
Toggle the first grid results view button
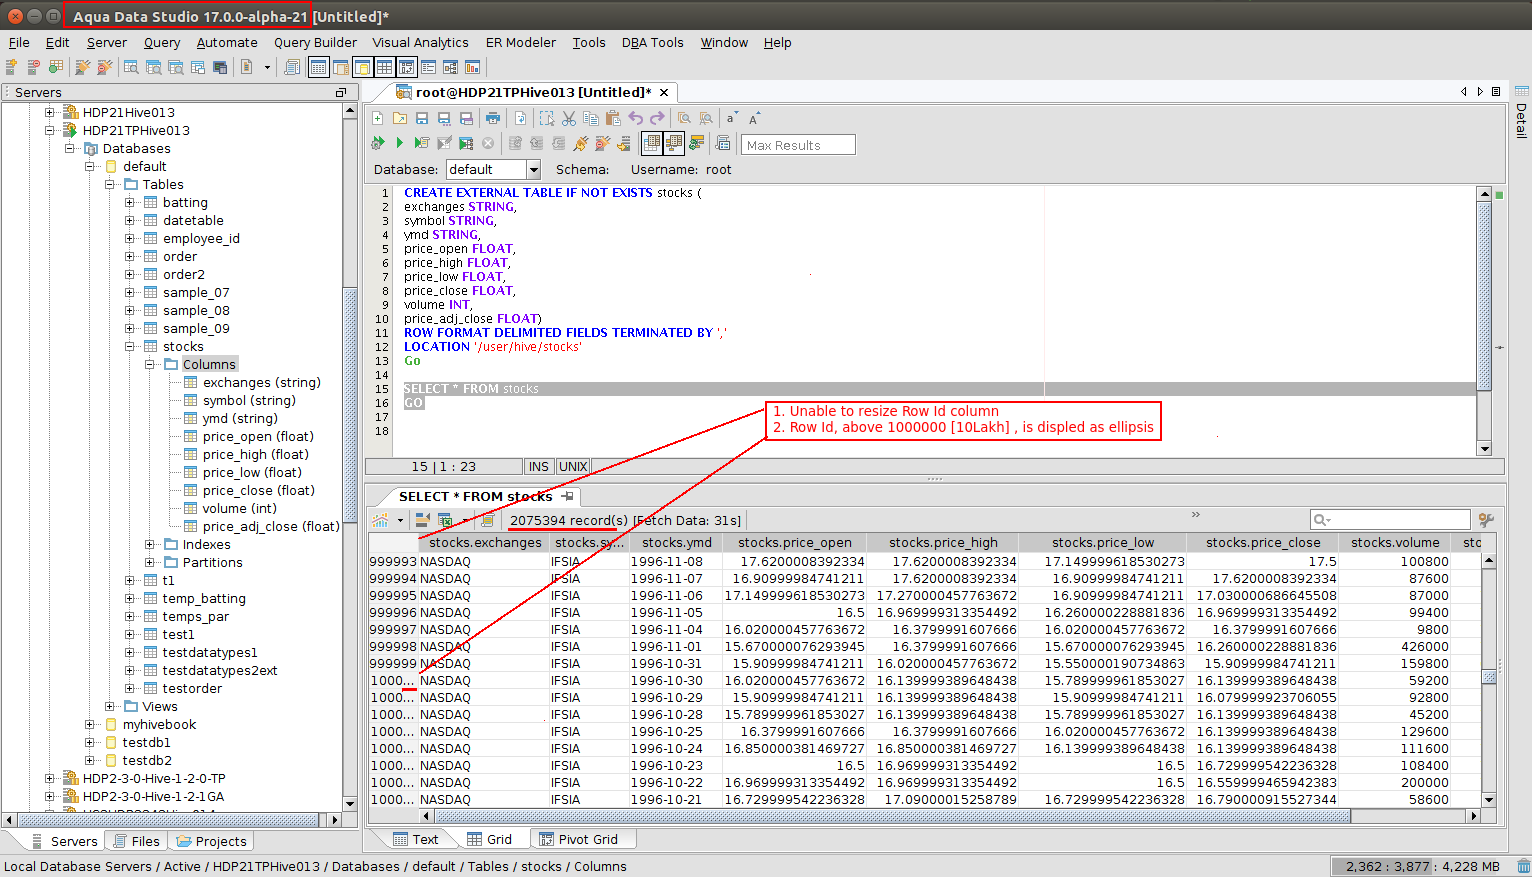[652, 144]
